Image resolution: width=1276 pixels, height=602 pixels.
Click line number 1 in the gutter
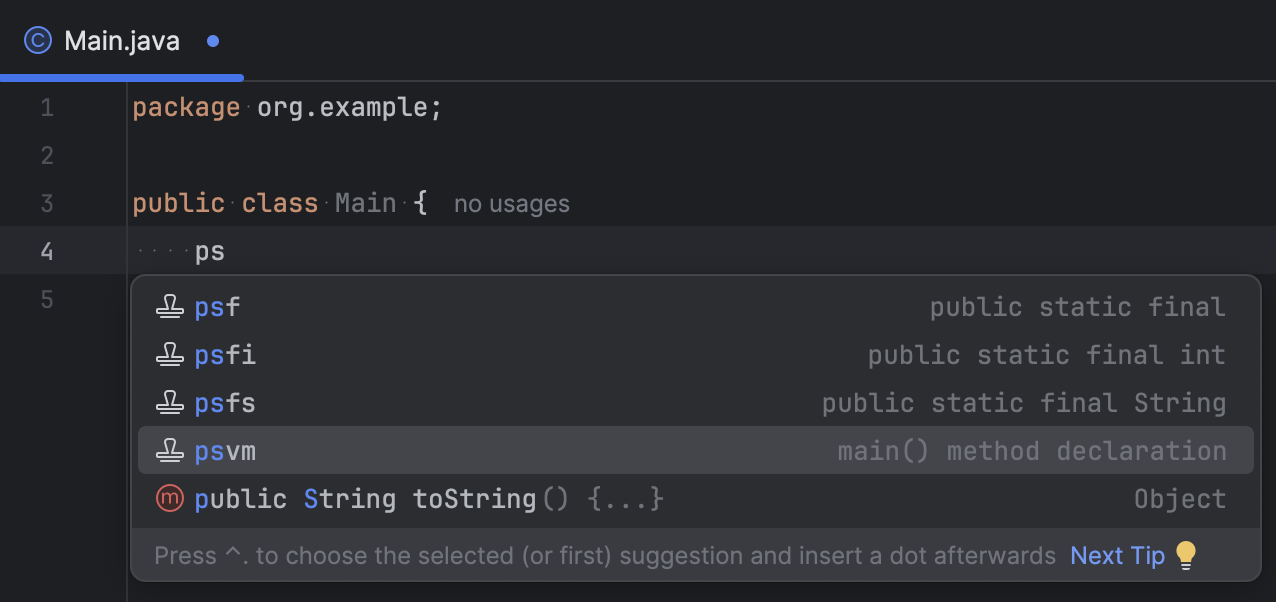point(46,107)
